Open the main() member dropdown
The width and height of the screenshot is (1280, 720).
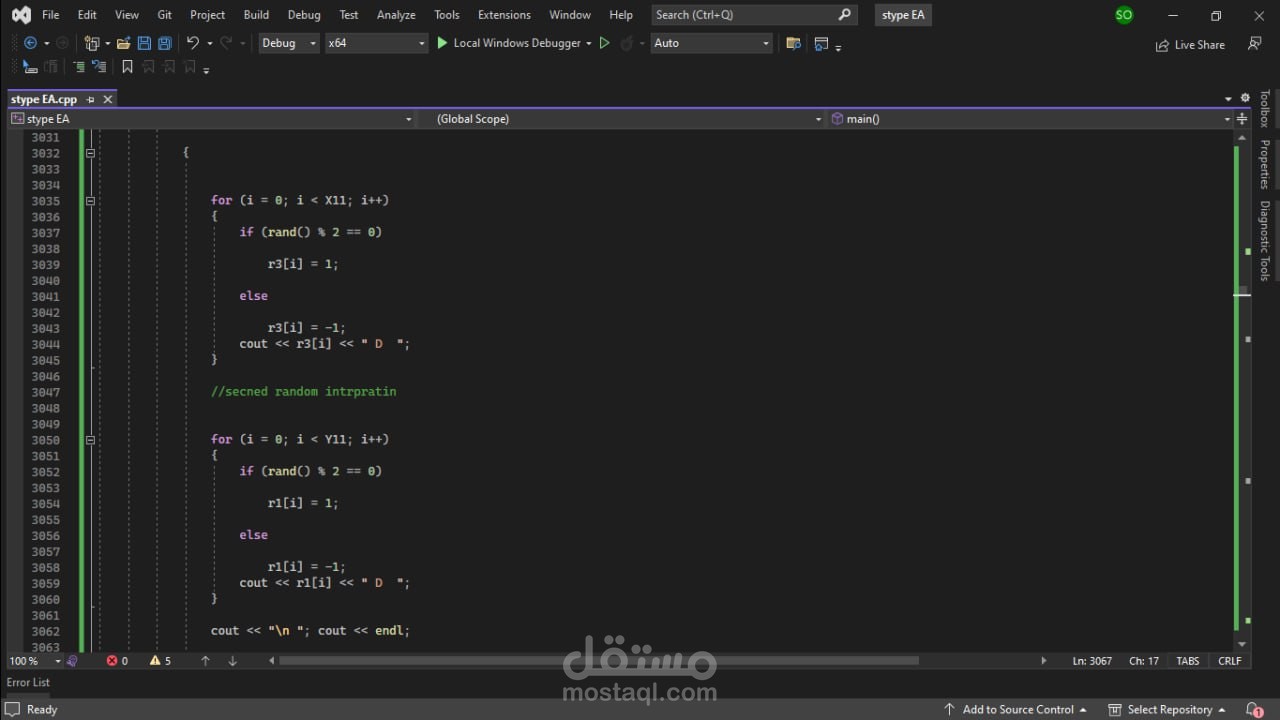[1030, 119]
